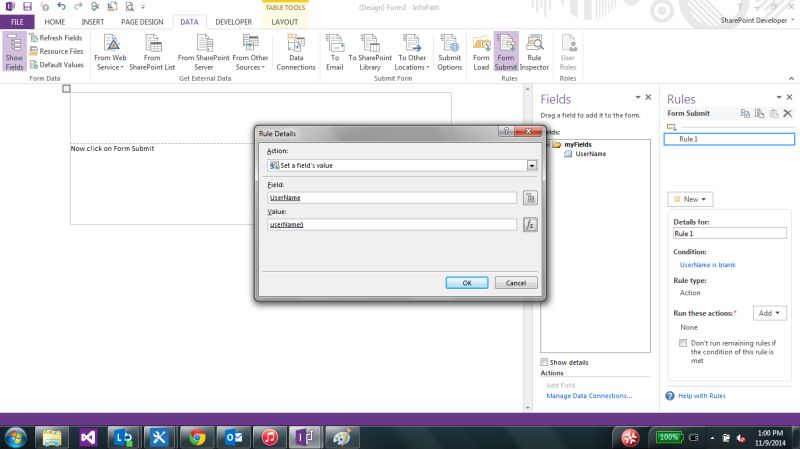Image resolution: width=800 pixels, height=449 pixels.
Task: Click Manage Data Connections link
Action: [589, 396]
